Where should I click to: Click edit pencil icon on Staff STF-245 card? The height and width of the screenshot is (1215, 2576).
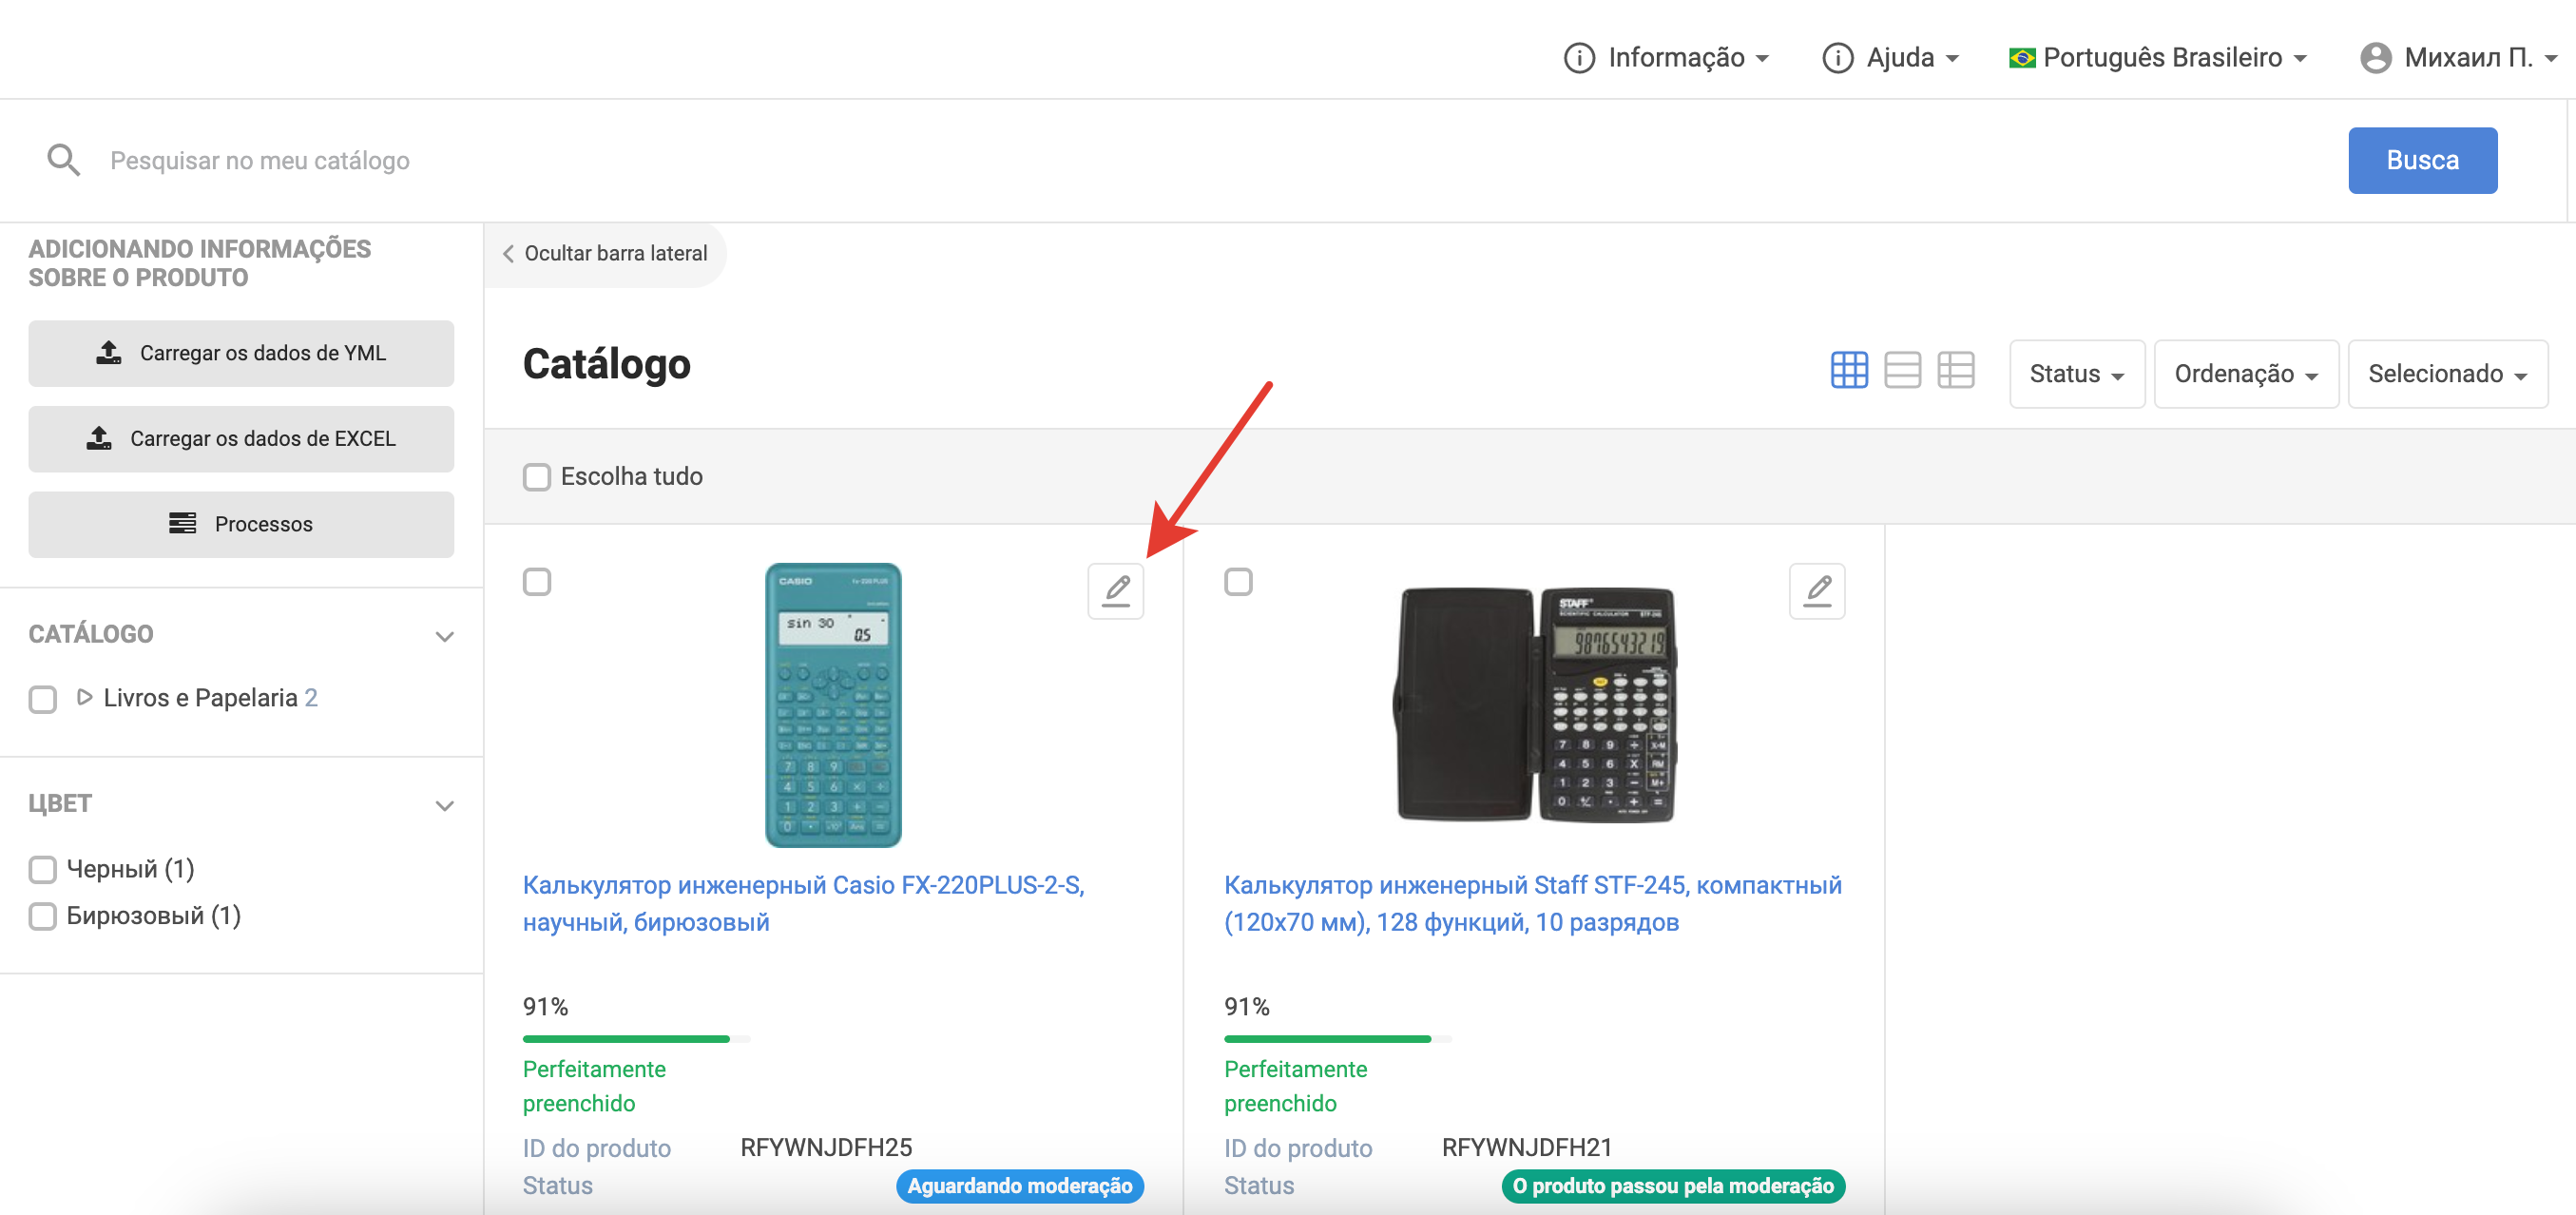click(1816, 591)
